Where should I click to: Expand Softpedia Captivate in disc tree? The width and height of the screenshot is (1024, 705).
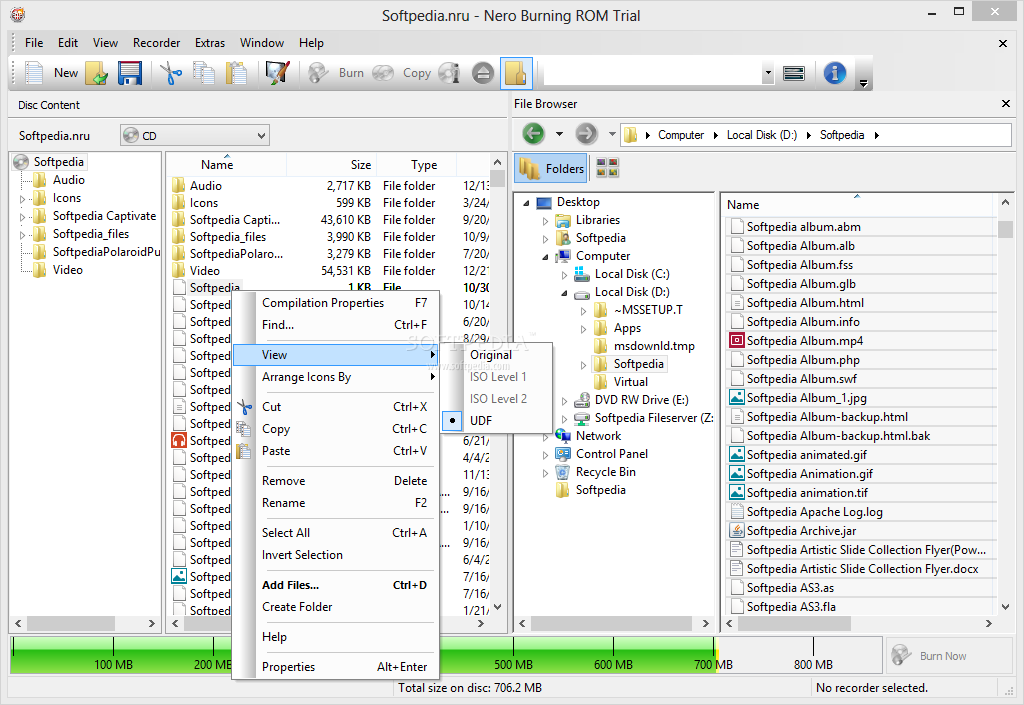click(x=23, y=217)
